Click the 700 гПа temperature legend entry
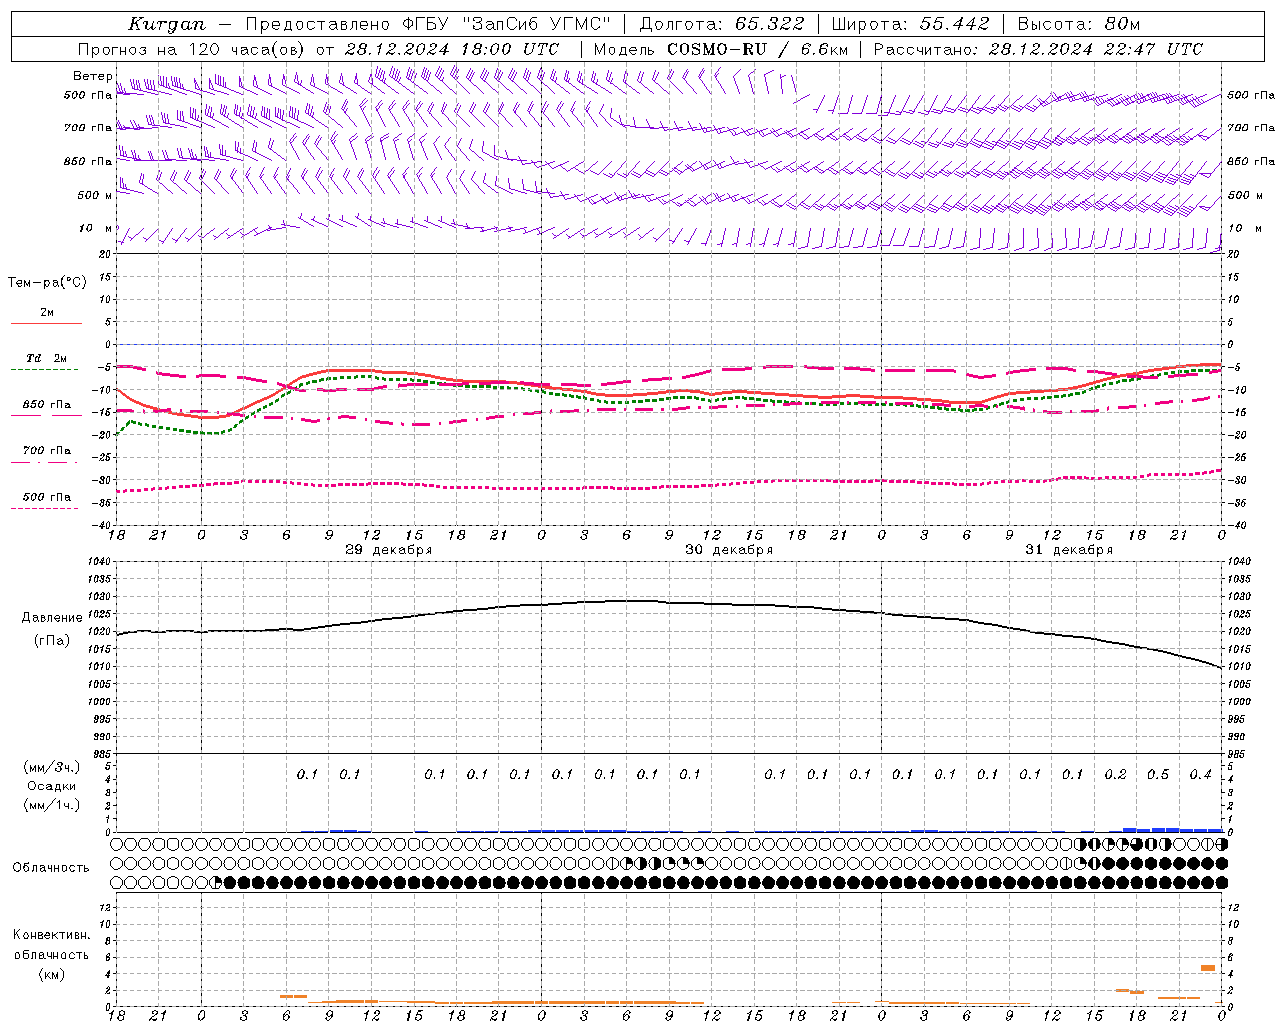 point(47,451)
